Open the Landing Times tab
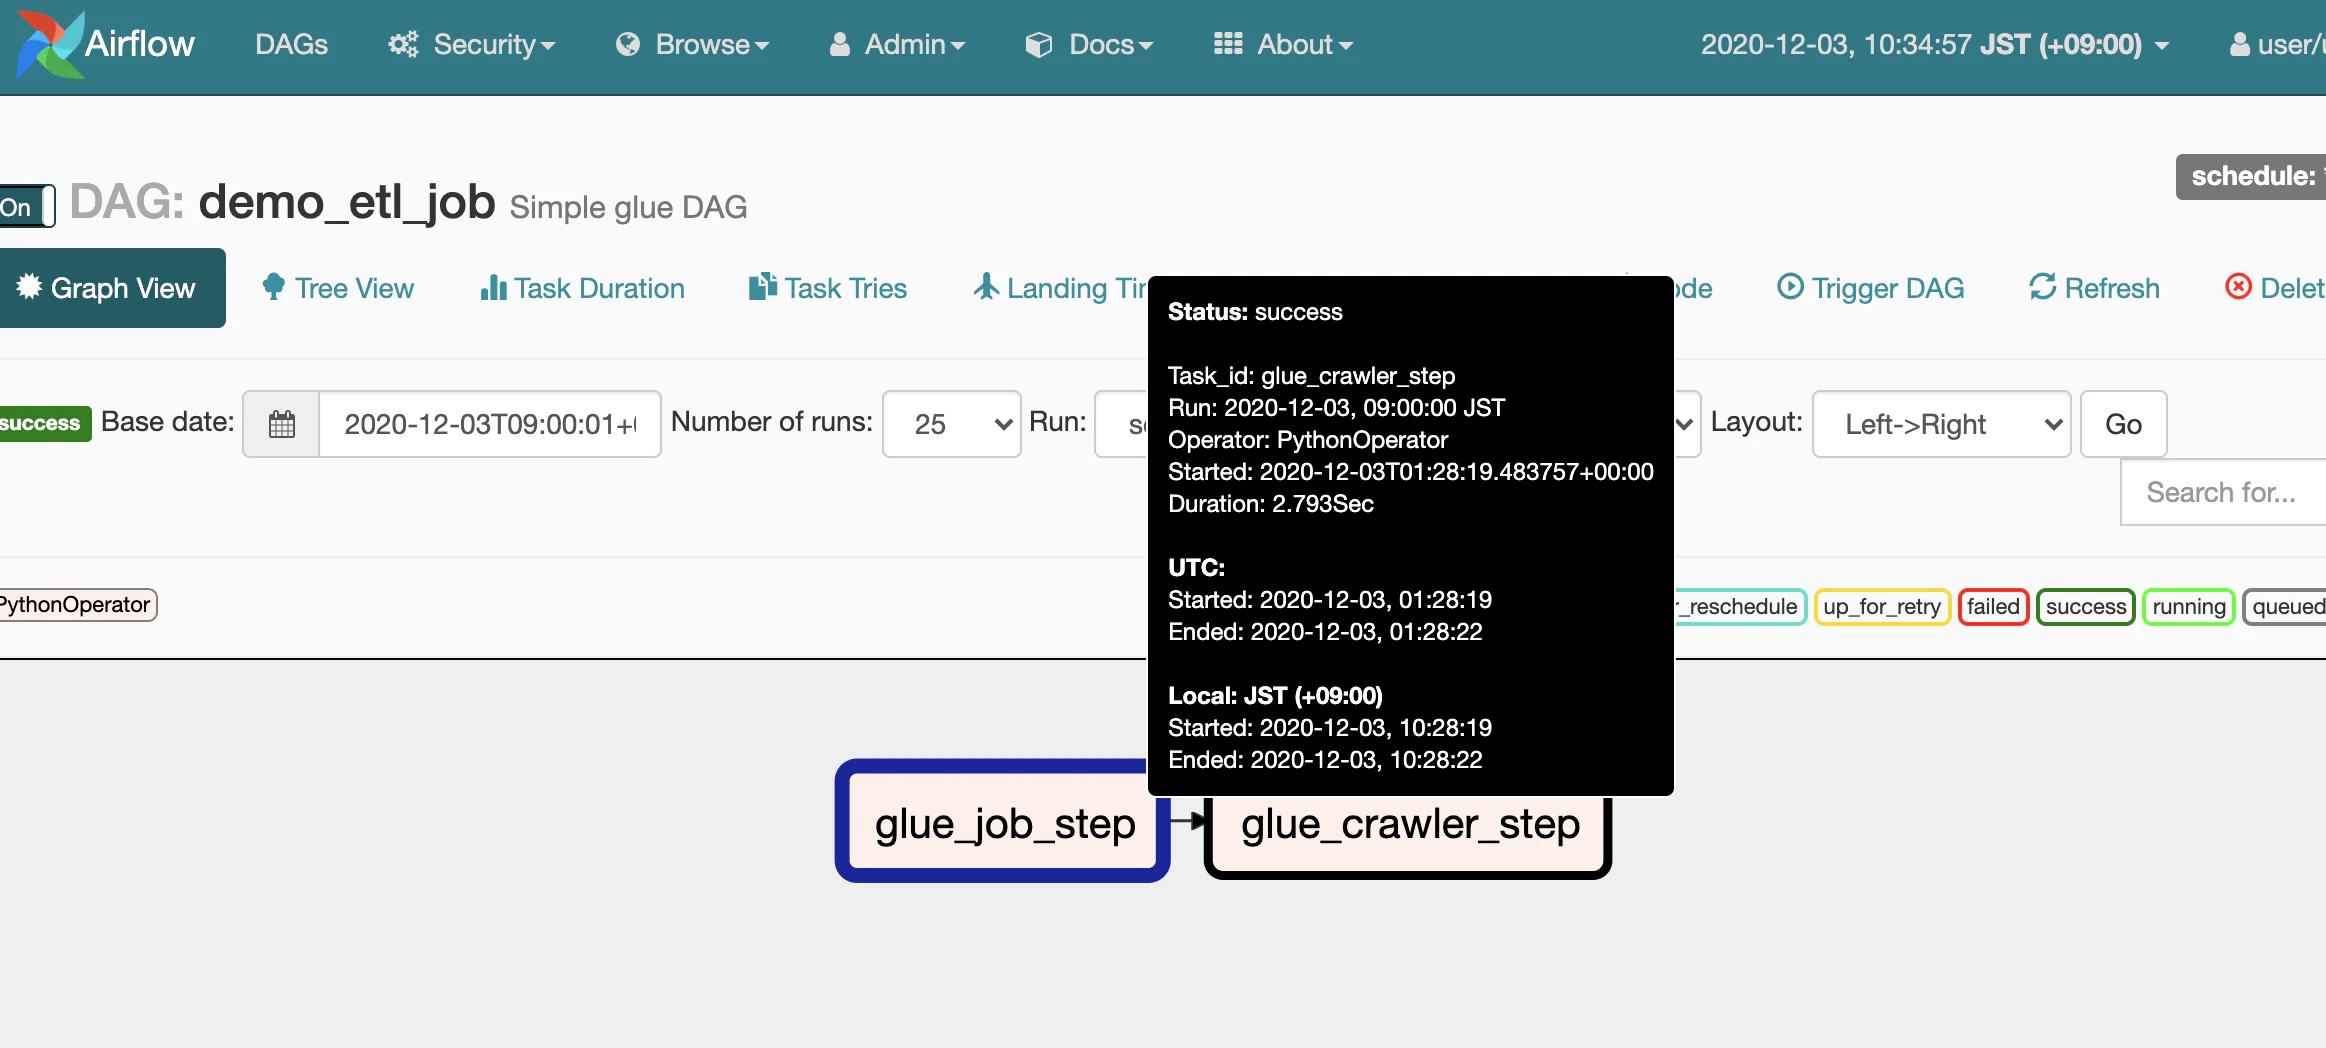 click(1060, 288)
